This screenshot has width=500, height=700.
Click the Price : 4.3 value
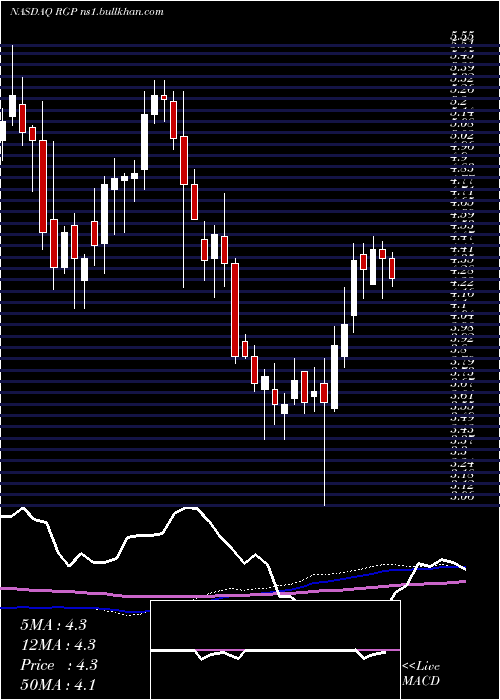pos(59,665)
